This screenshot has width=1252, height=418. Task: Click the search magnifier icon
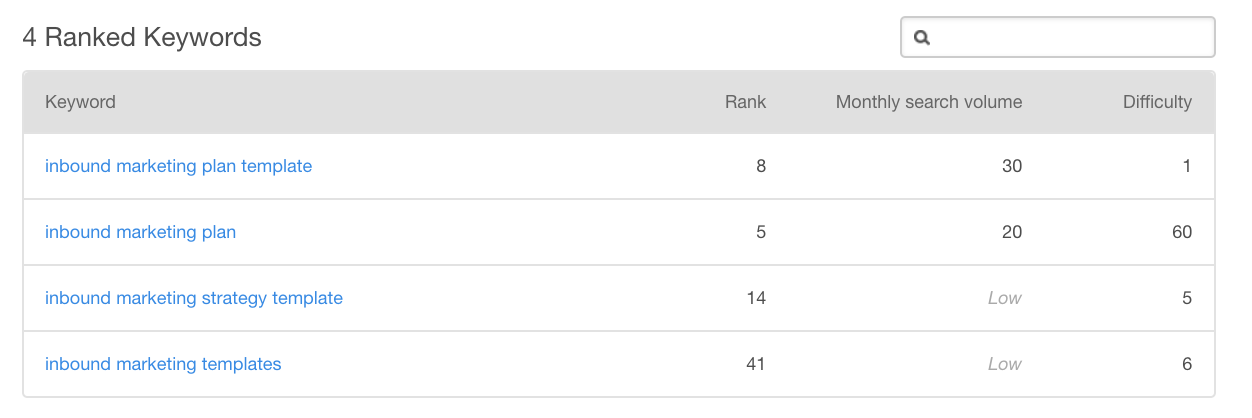click(x=922, y=38)
